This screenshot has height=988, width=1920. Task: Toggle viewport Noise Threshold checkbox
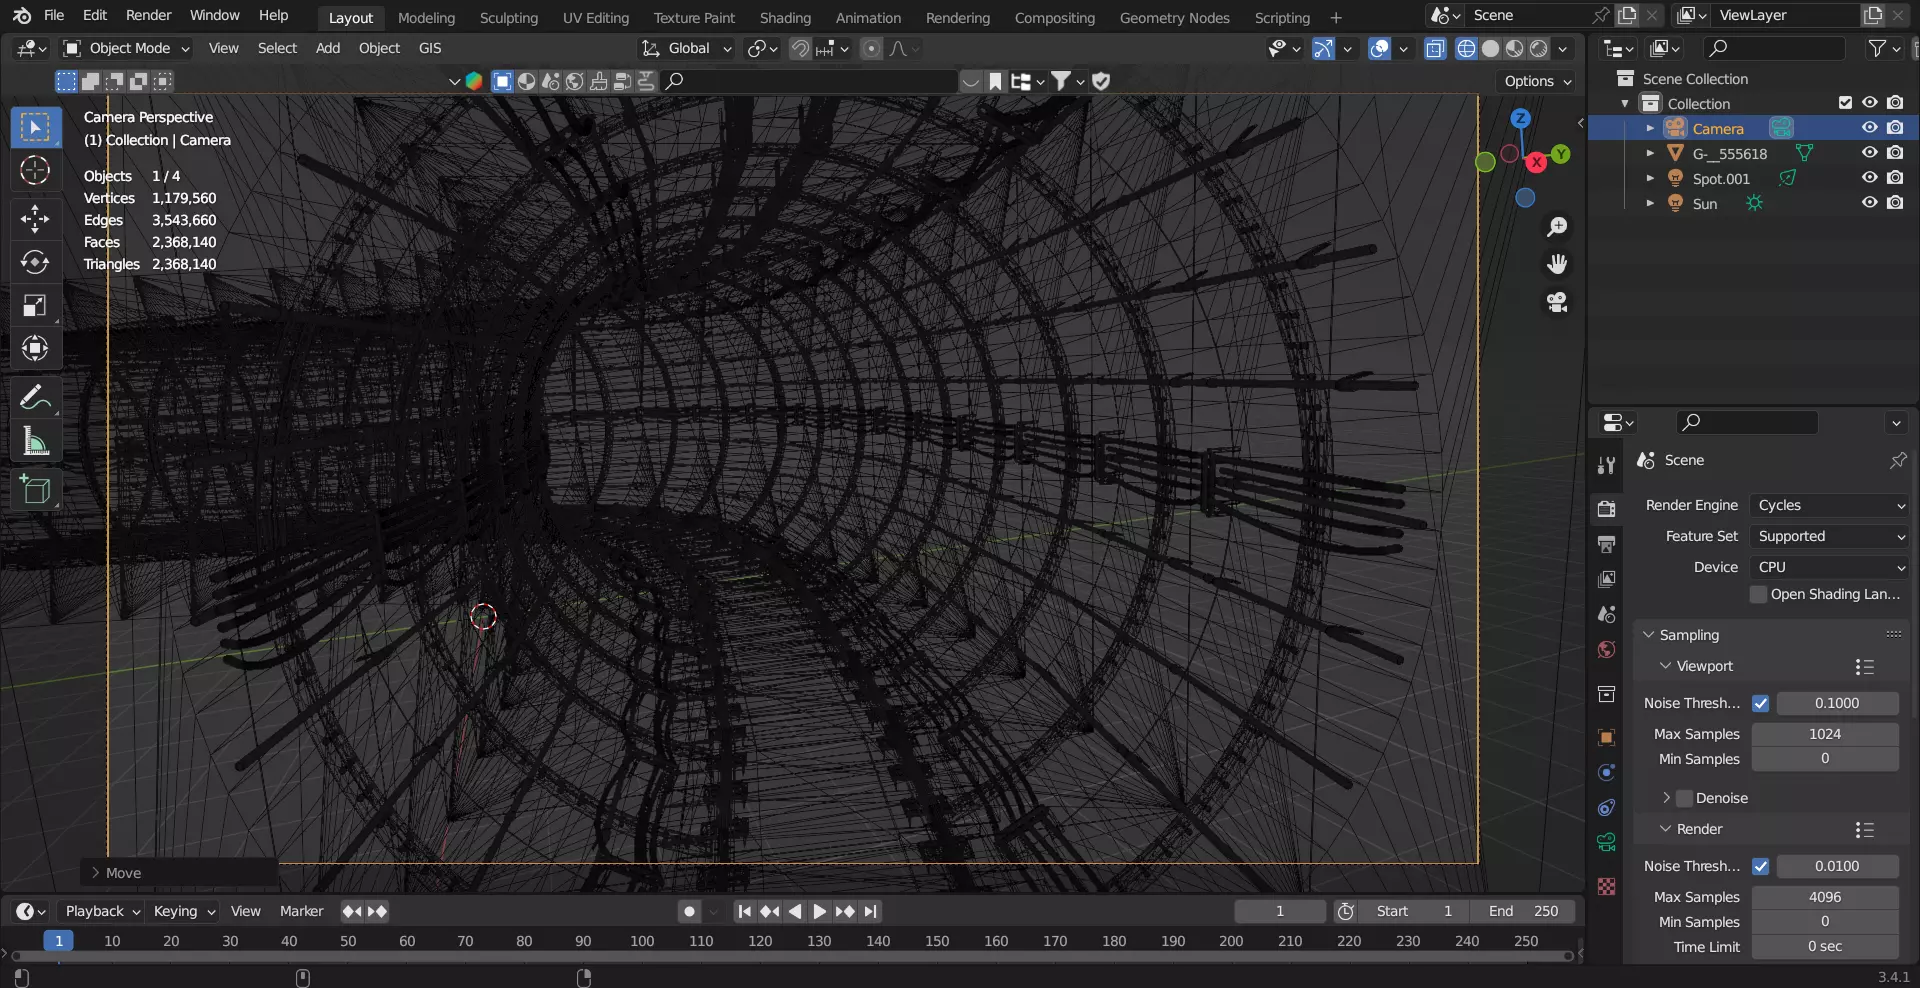click(1760, 703)
